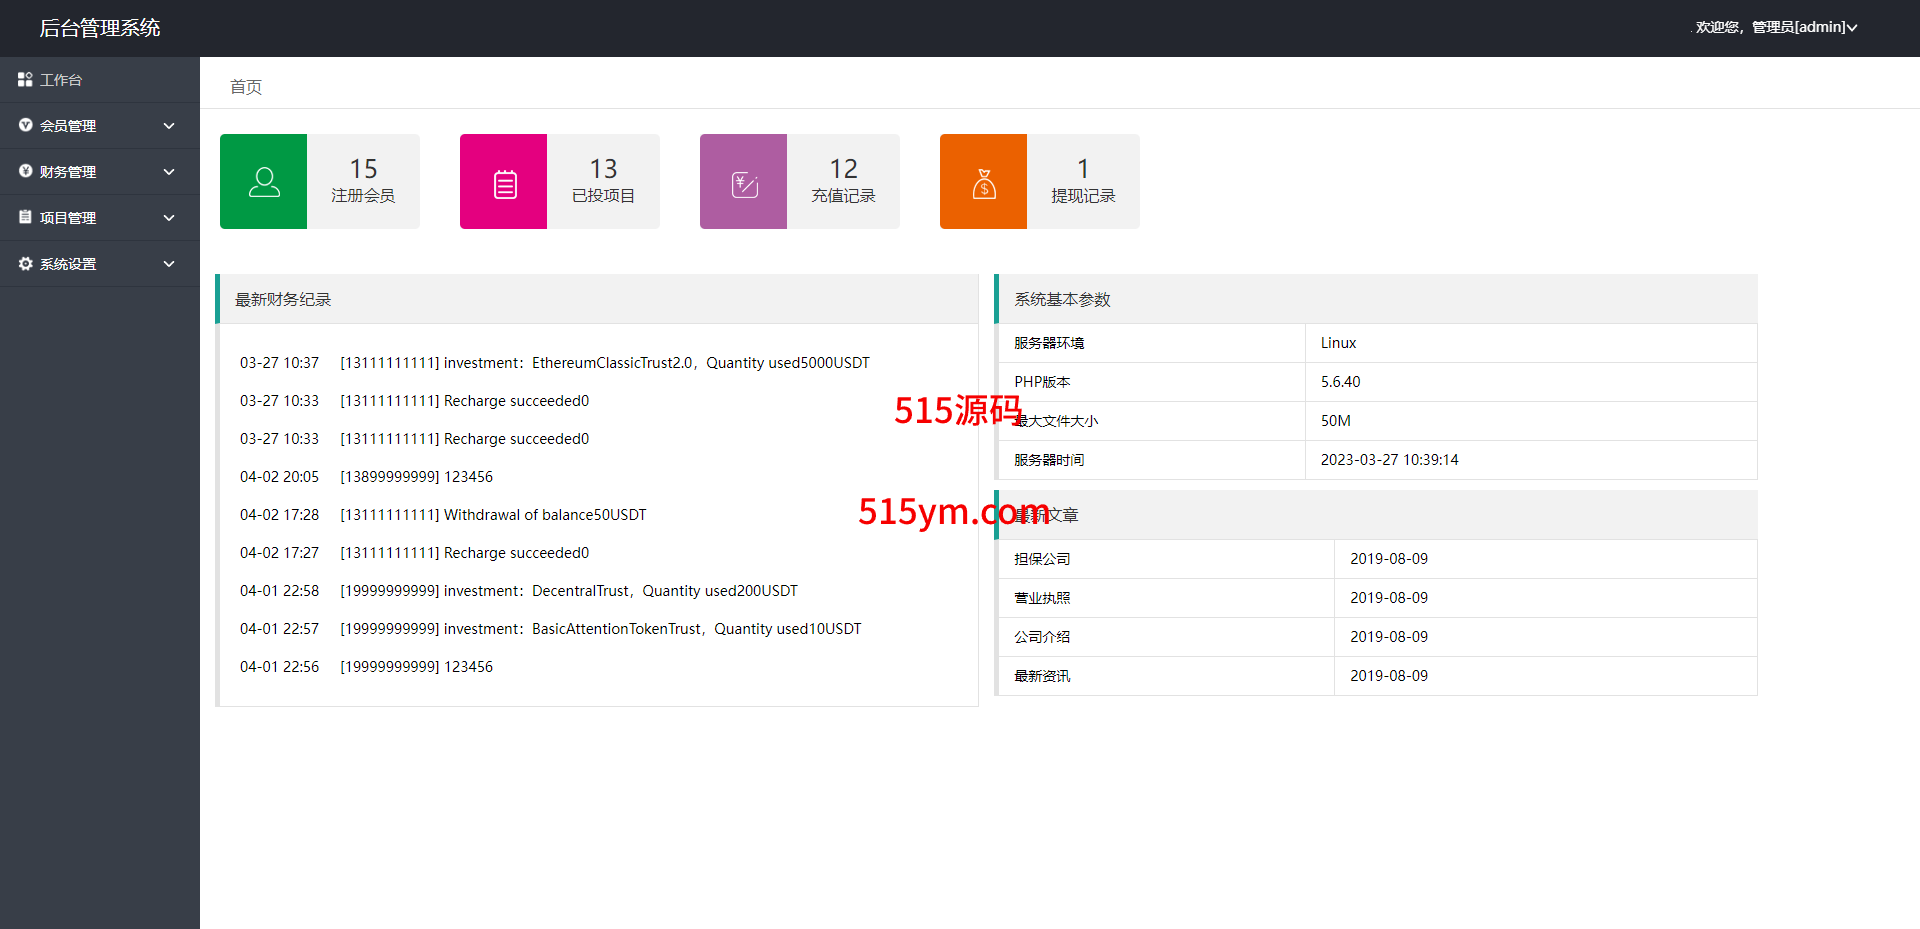Open the admin user dropdown menu
1920x929 pixels.
(1776, 27)
